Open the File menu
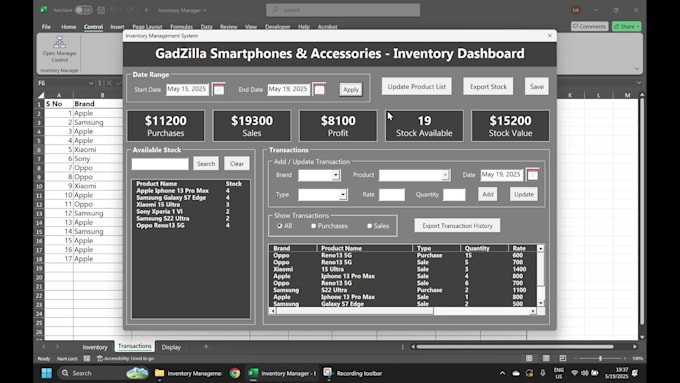The width and height of the screenshot is (680, 383). point(46,27)
